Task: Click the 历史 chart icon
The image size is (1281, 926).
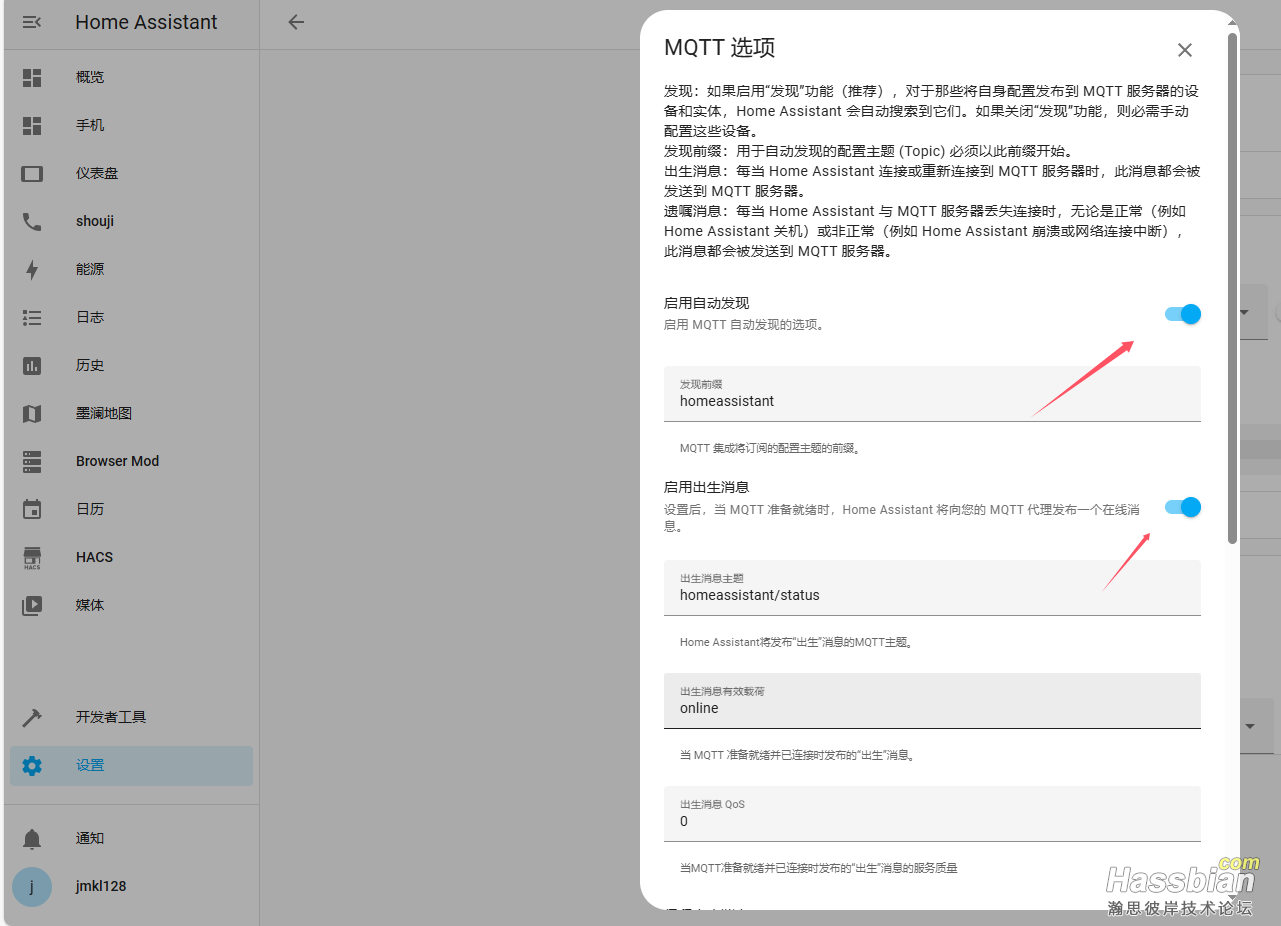Action: click(x=32, y=365)
